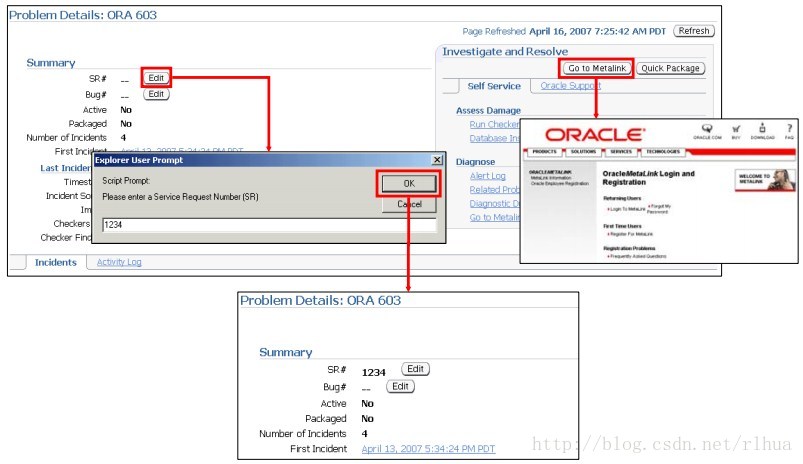Viewport: 803px width, 464px height.
Task: Click the Download icon on Oracle page
Action: [x=762, y=128]
